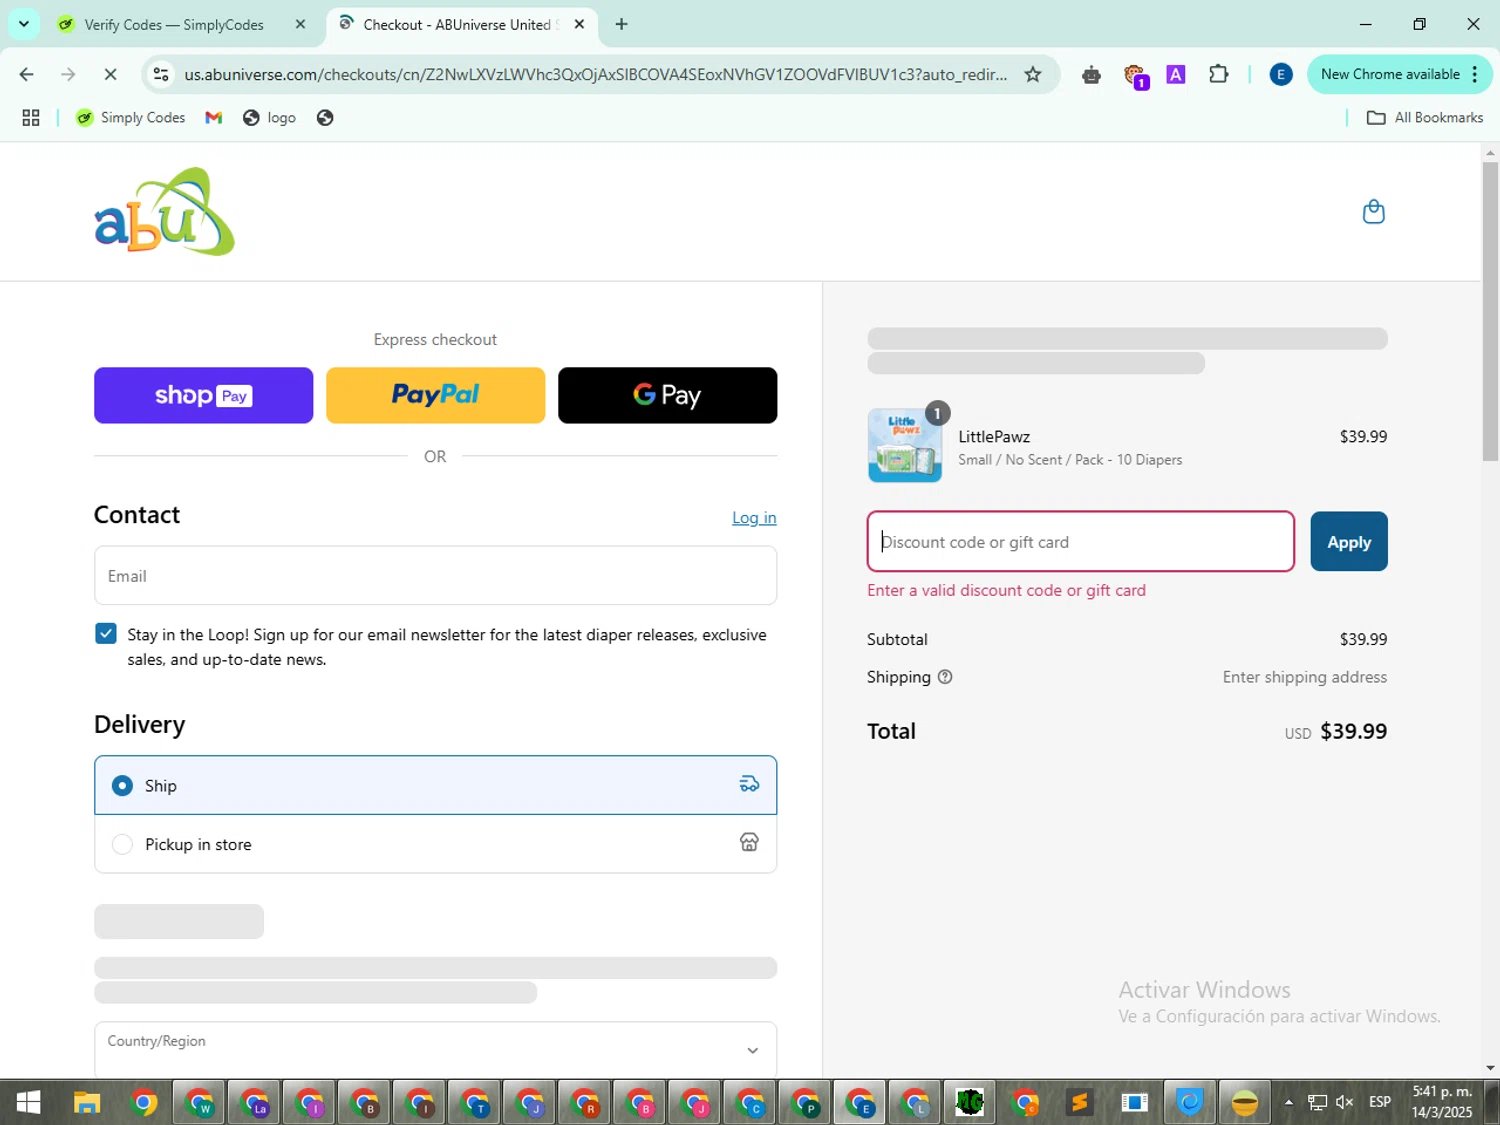Image resolution: width=1500 pixels, height=1125 pixels.
Task: Click the scrollbar down arrow
Action: [1490, 1068]
